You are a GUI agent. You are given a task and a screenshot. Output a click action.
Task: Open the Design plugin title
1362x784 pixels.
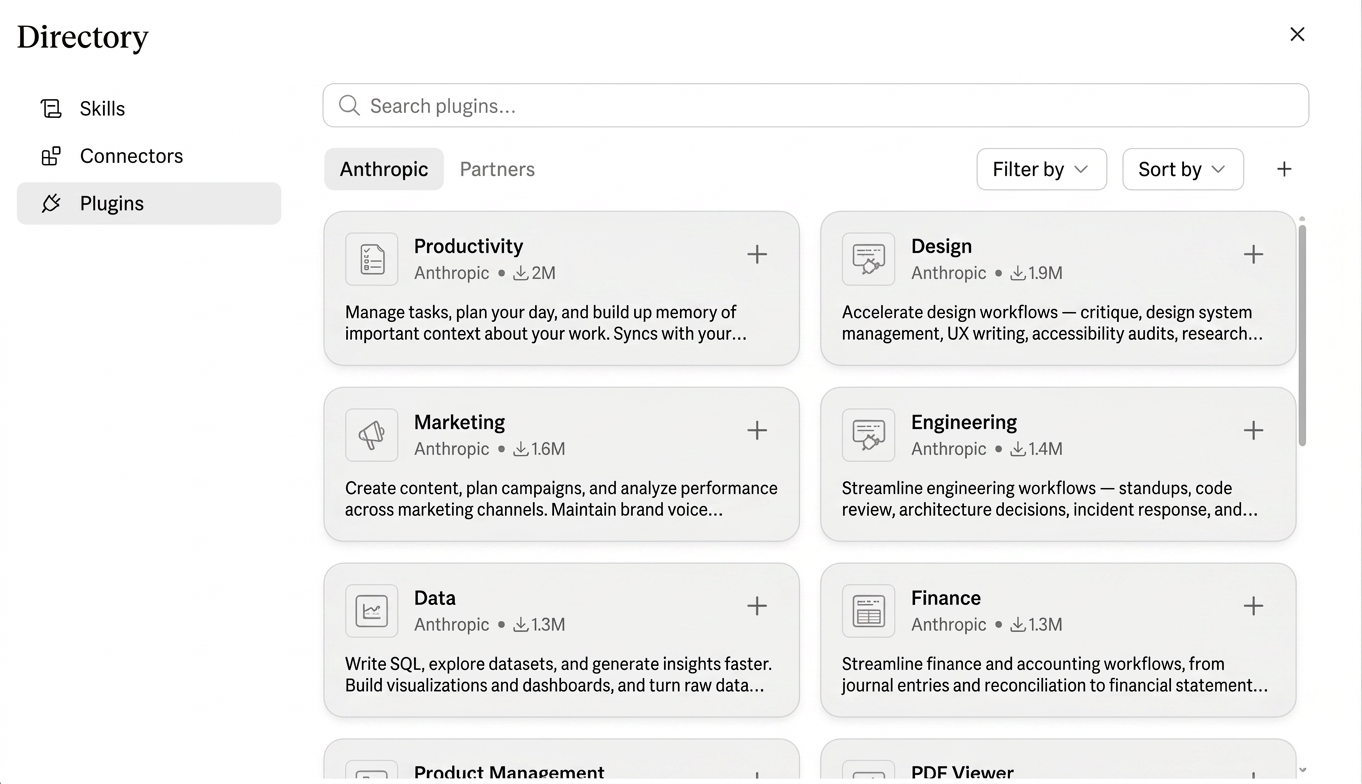941,246
